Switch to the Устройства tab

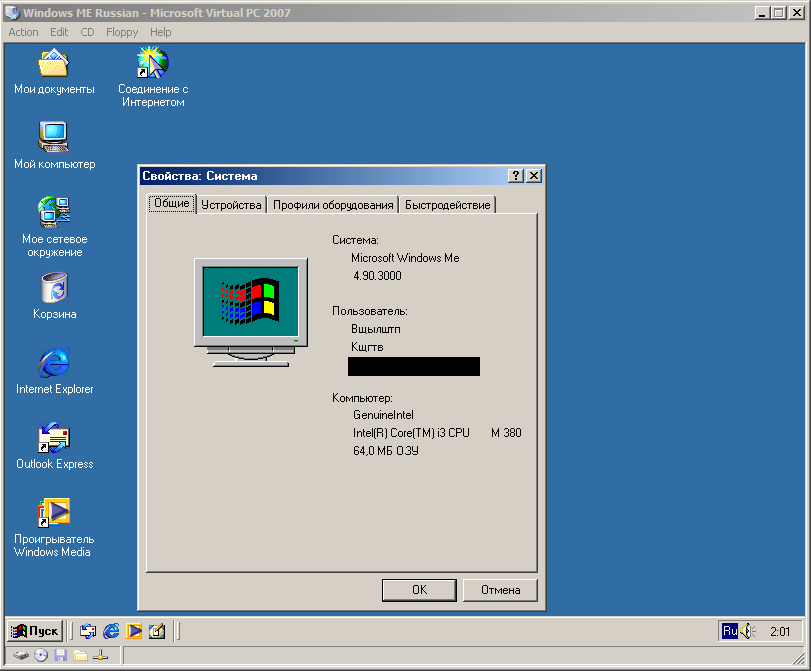pyautogui.click(x=231, y=205)
